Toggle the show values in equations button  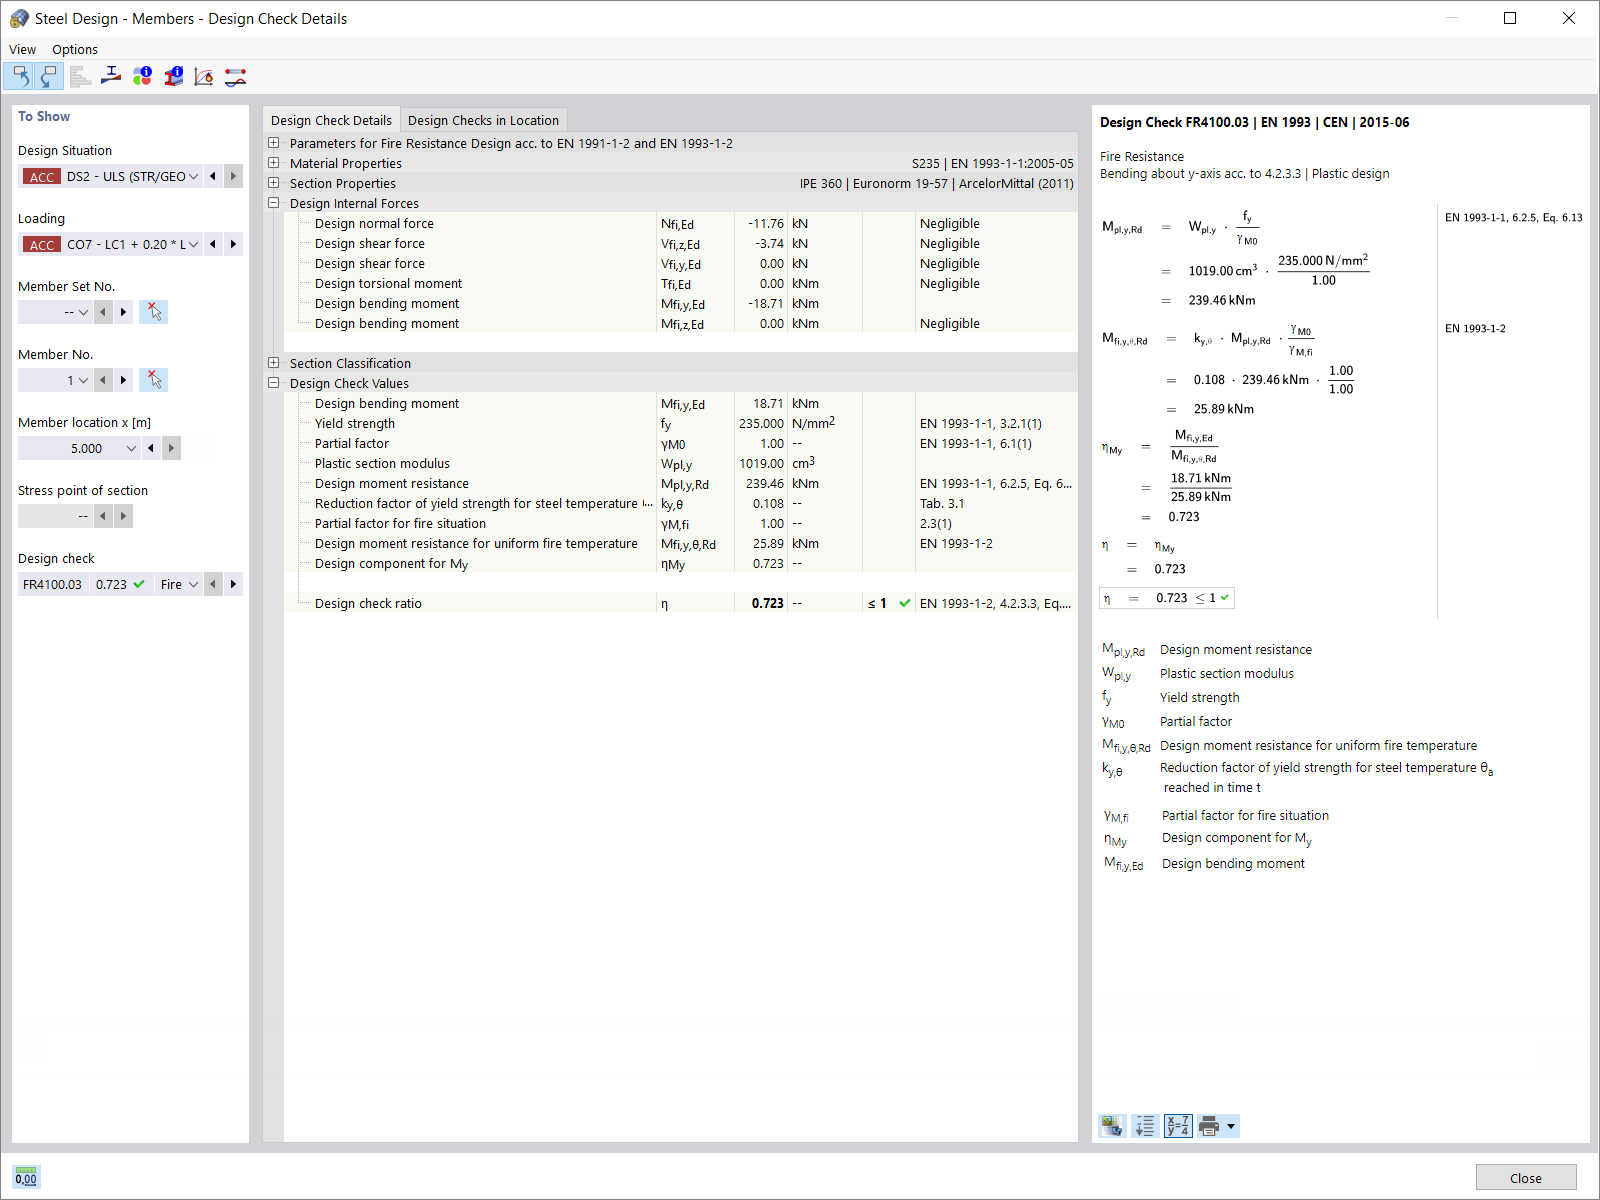[1178, 1125]
